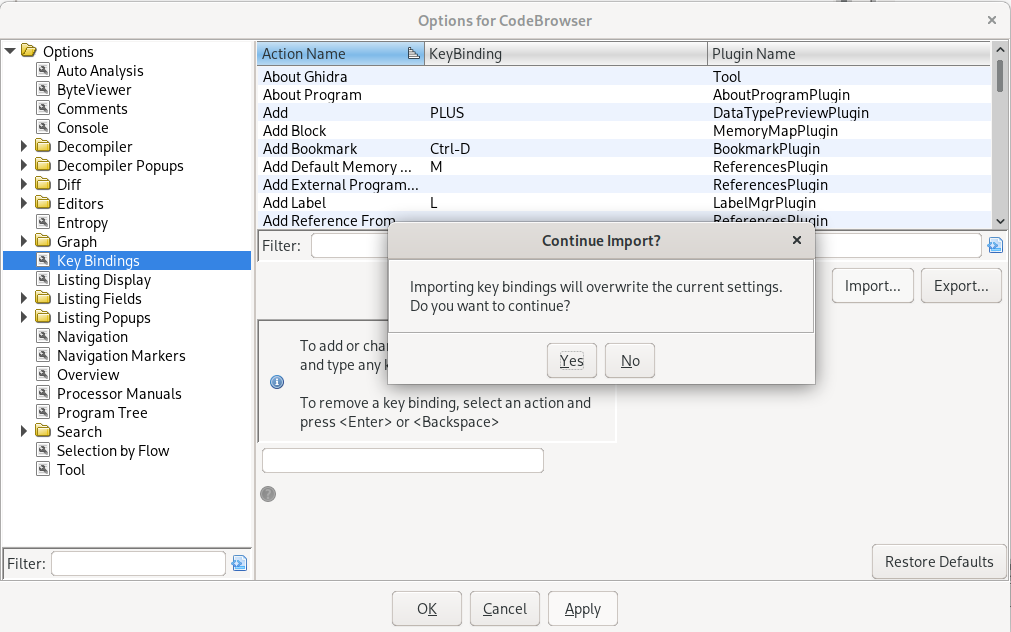Viewport: 1011px width, 632px height.
Task: Expand the Decompiler folder
Action: (25, 146)
